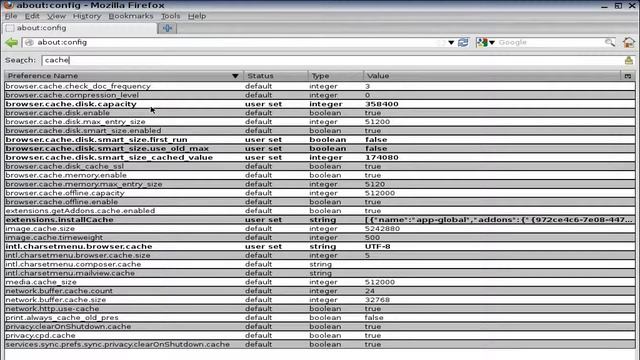Select browser.cache.disk.capacity preference
The height and width of the screenshot is (360, 640).
tap(320, 104)
